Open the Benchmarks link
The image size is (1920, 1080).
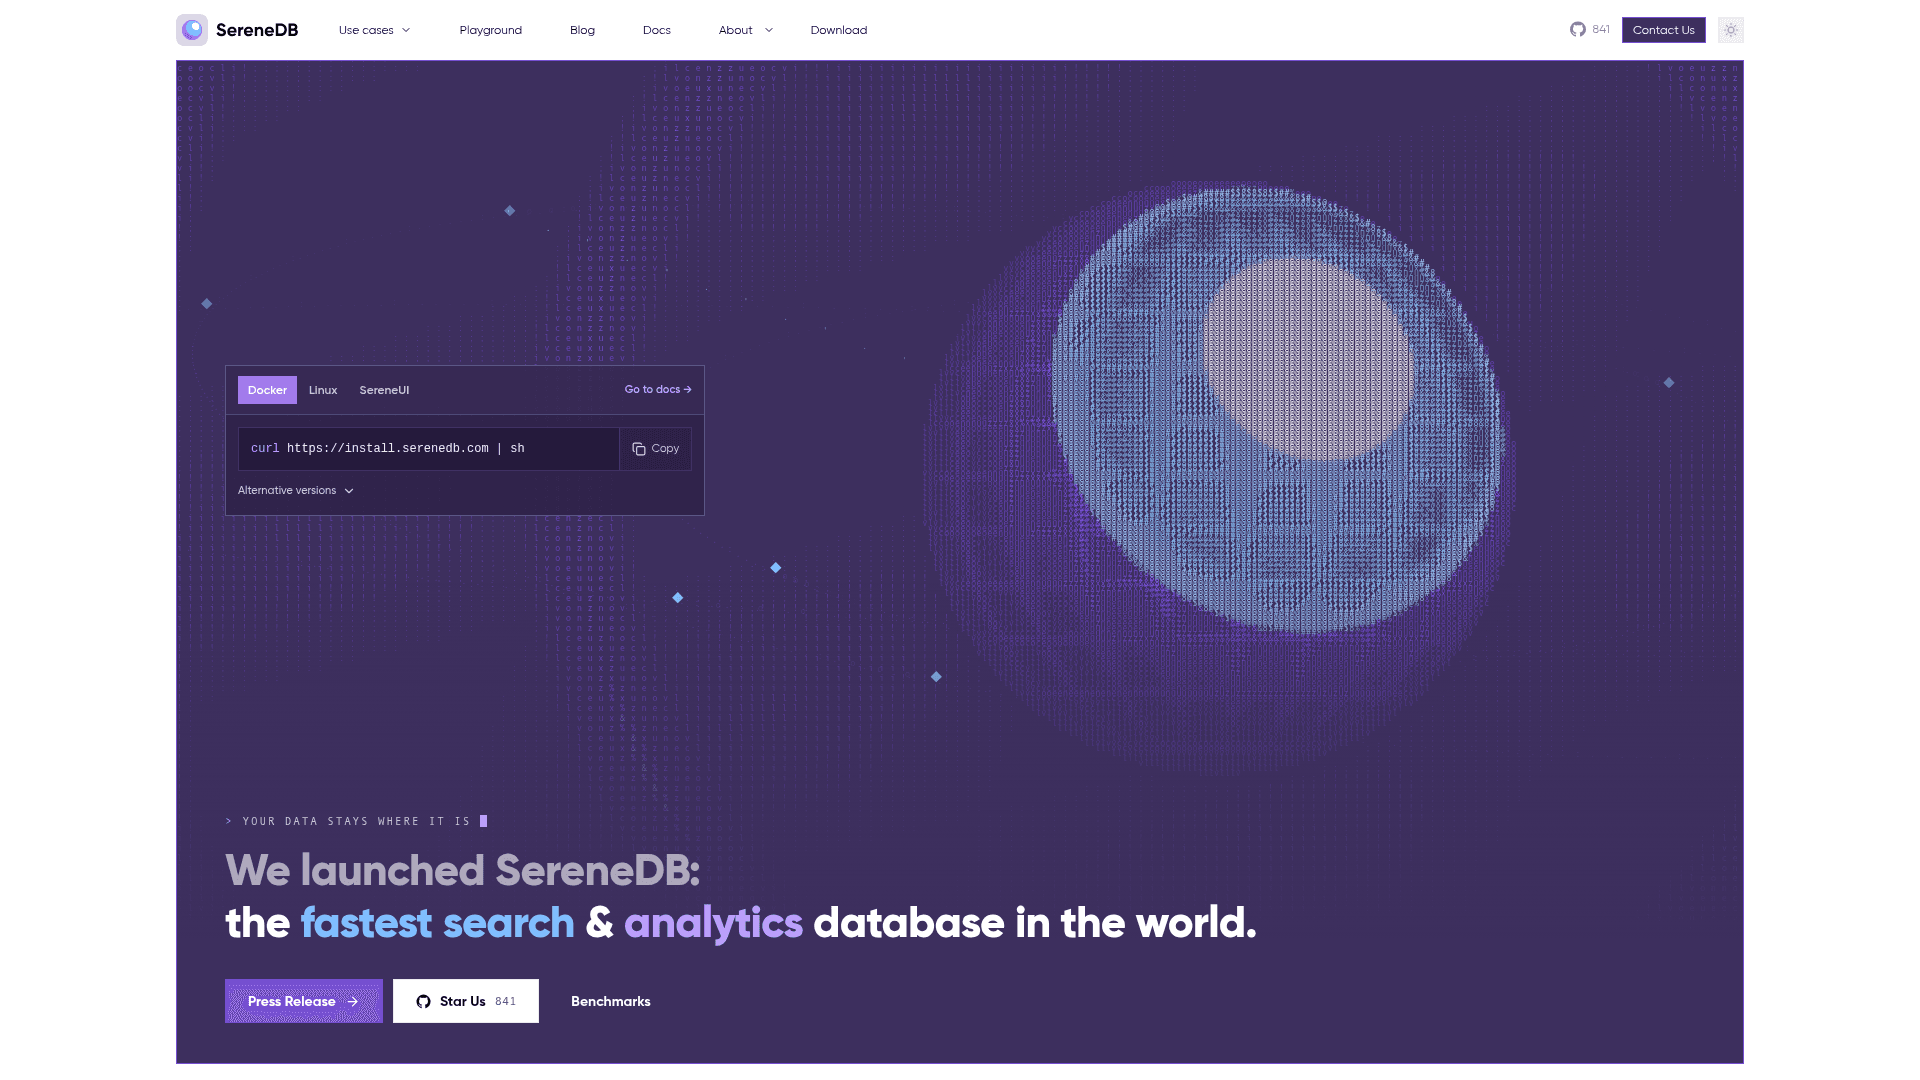coord(611,1001)
